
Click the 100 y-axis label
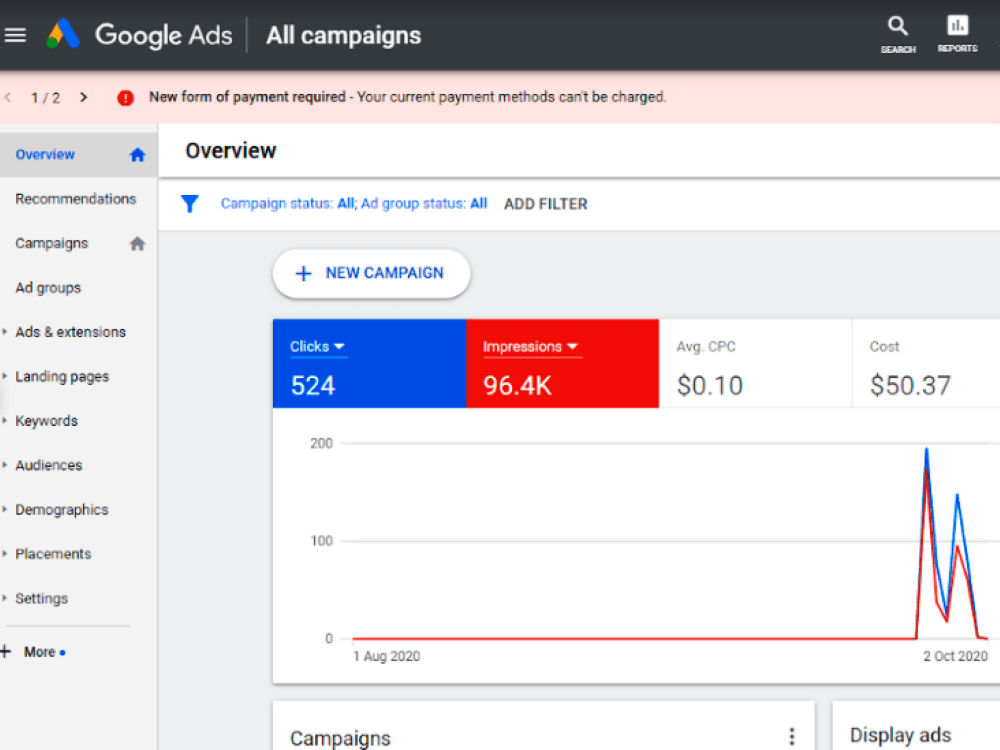[x=321, y=541]
